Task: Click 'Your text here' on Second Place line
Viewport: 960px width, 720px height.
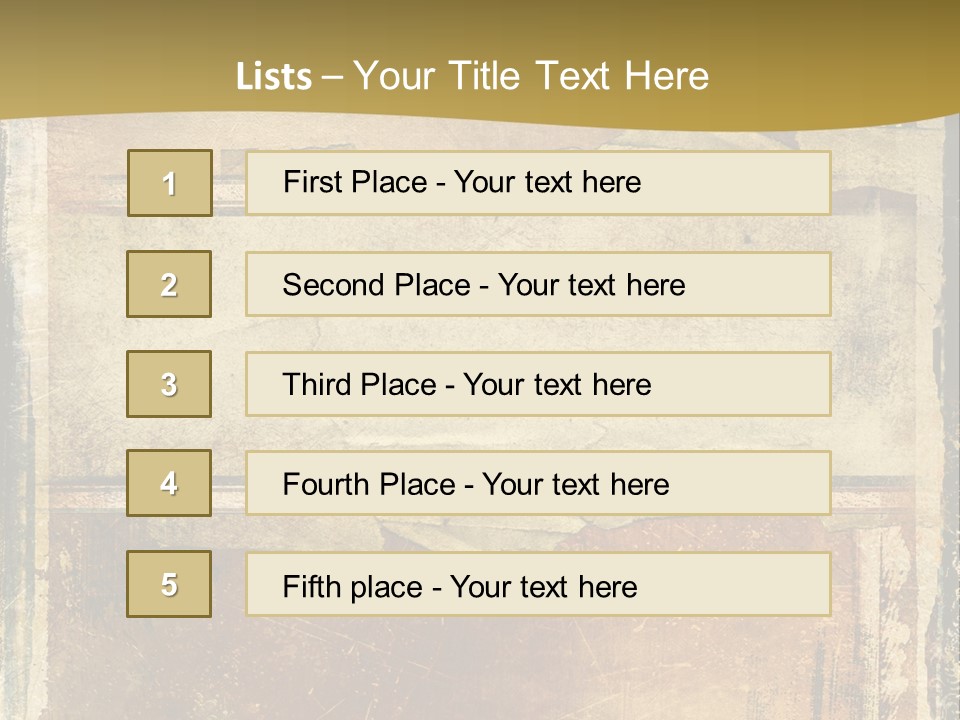Action: (591, 285)
